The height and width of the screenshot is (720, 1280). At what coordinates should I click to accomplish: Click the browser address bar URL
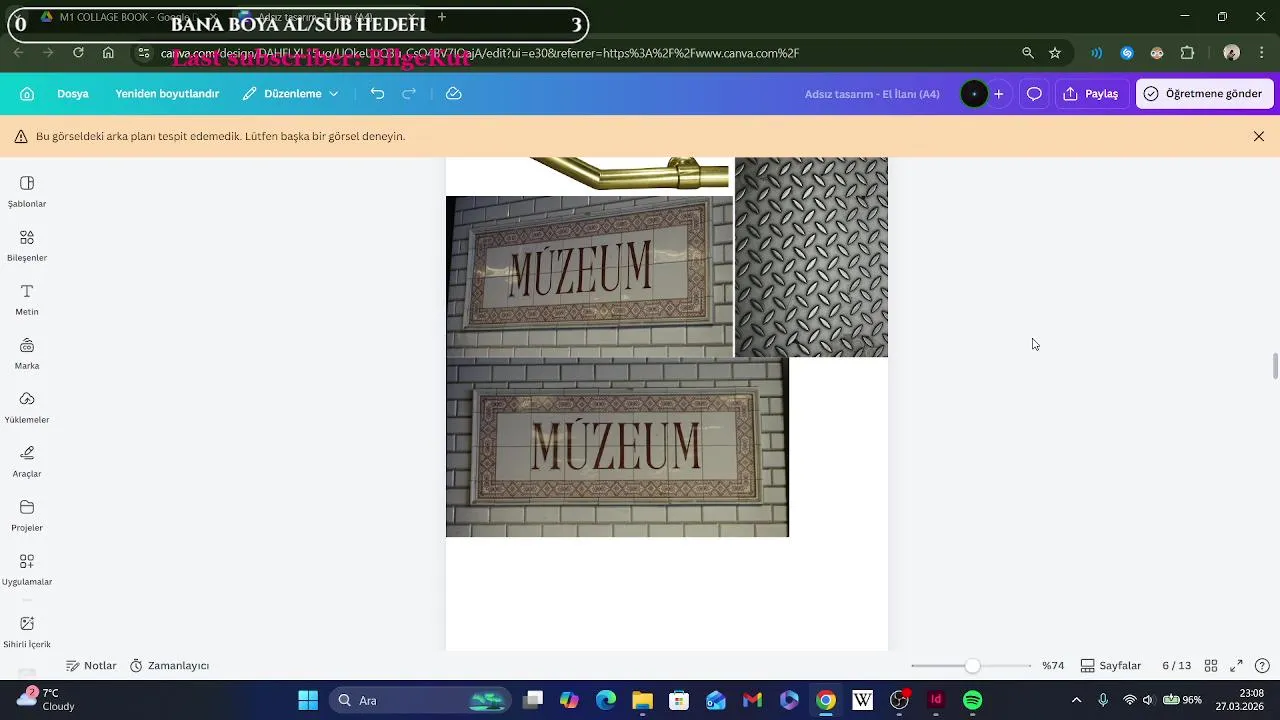click(x=480, y=53)
